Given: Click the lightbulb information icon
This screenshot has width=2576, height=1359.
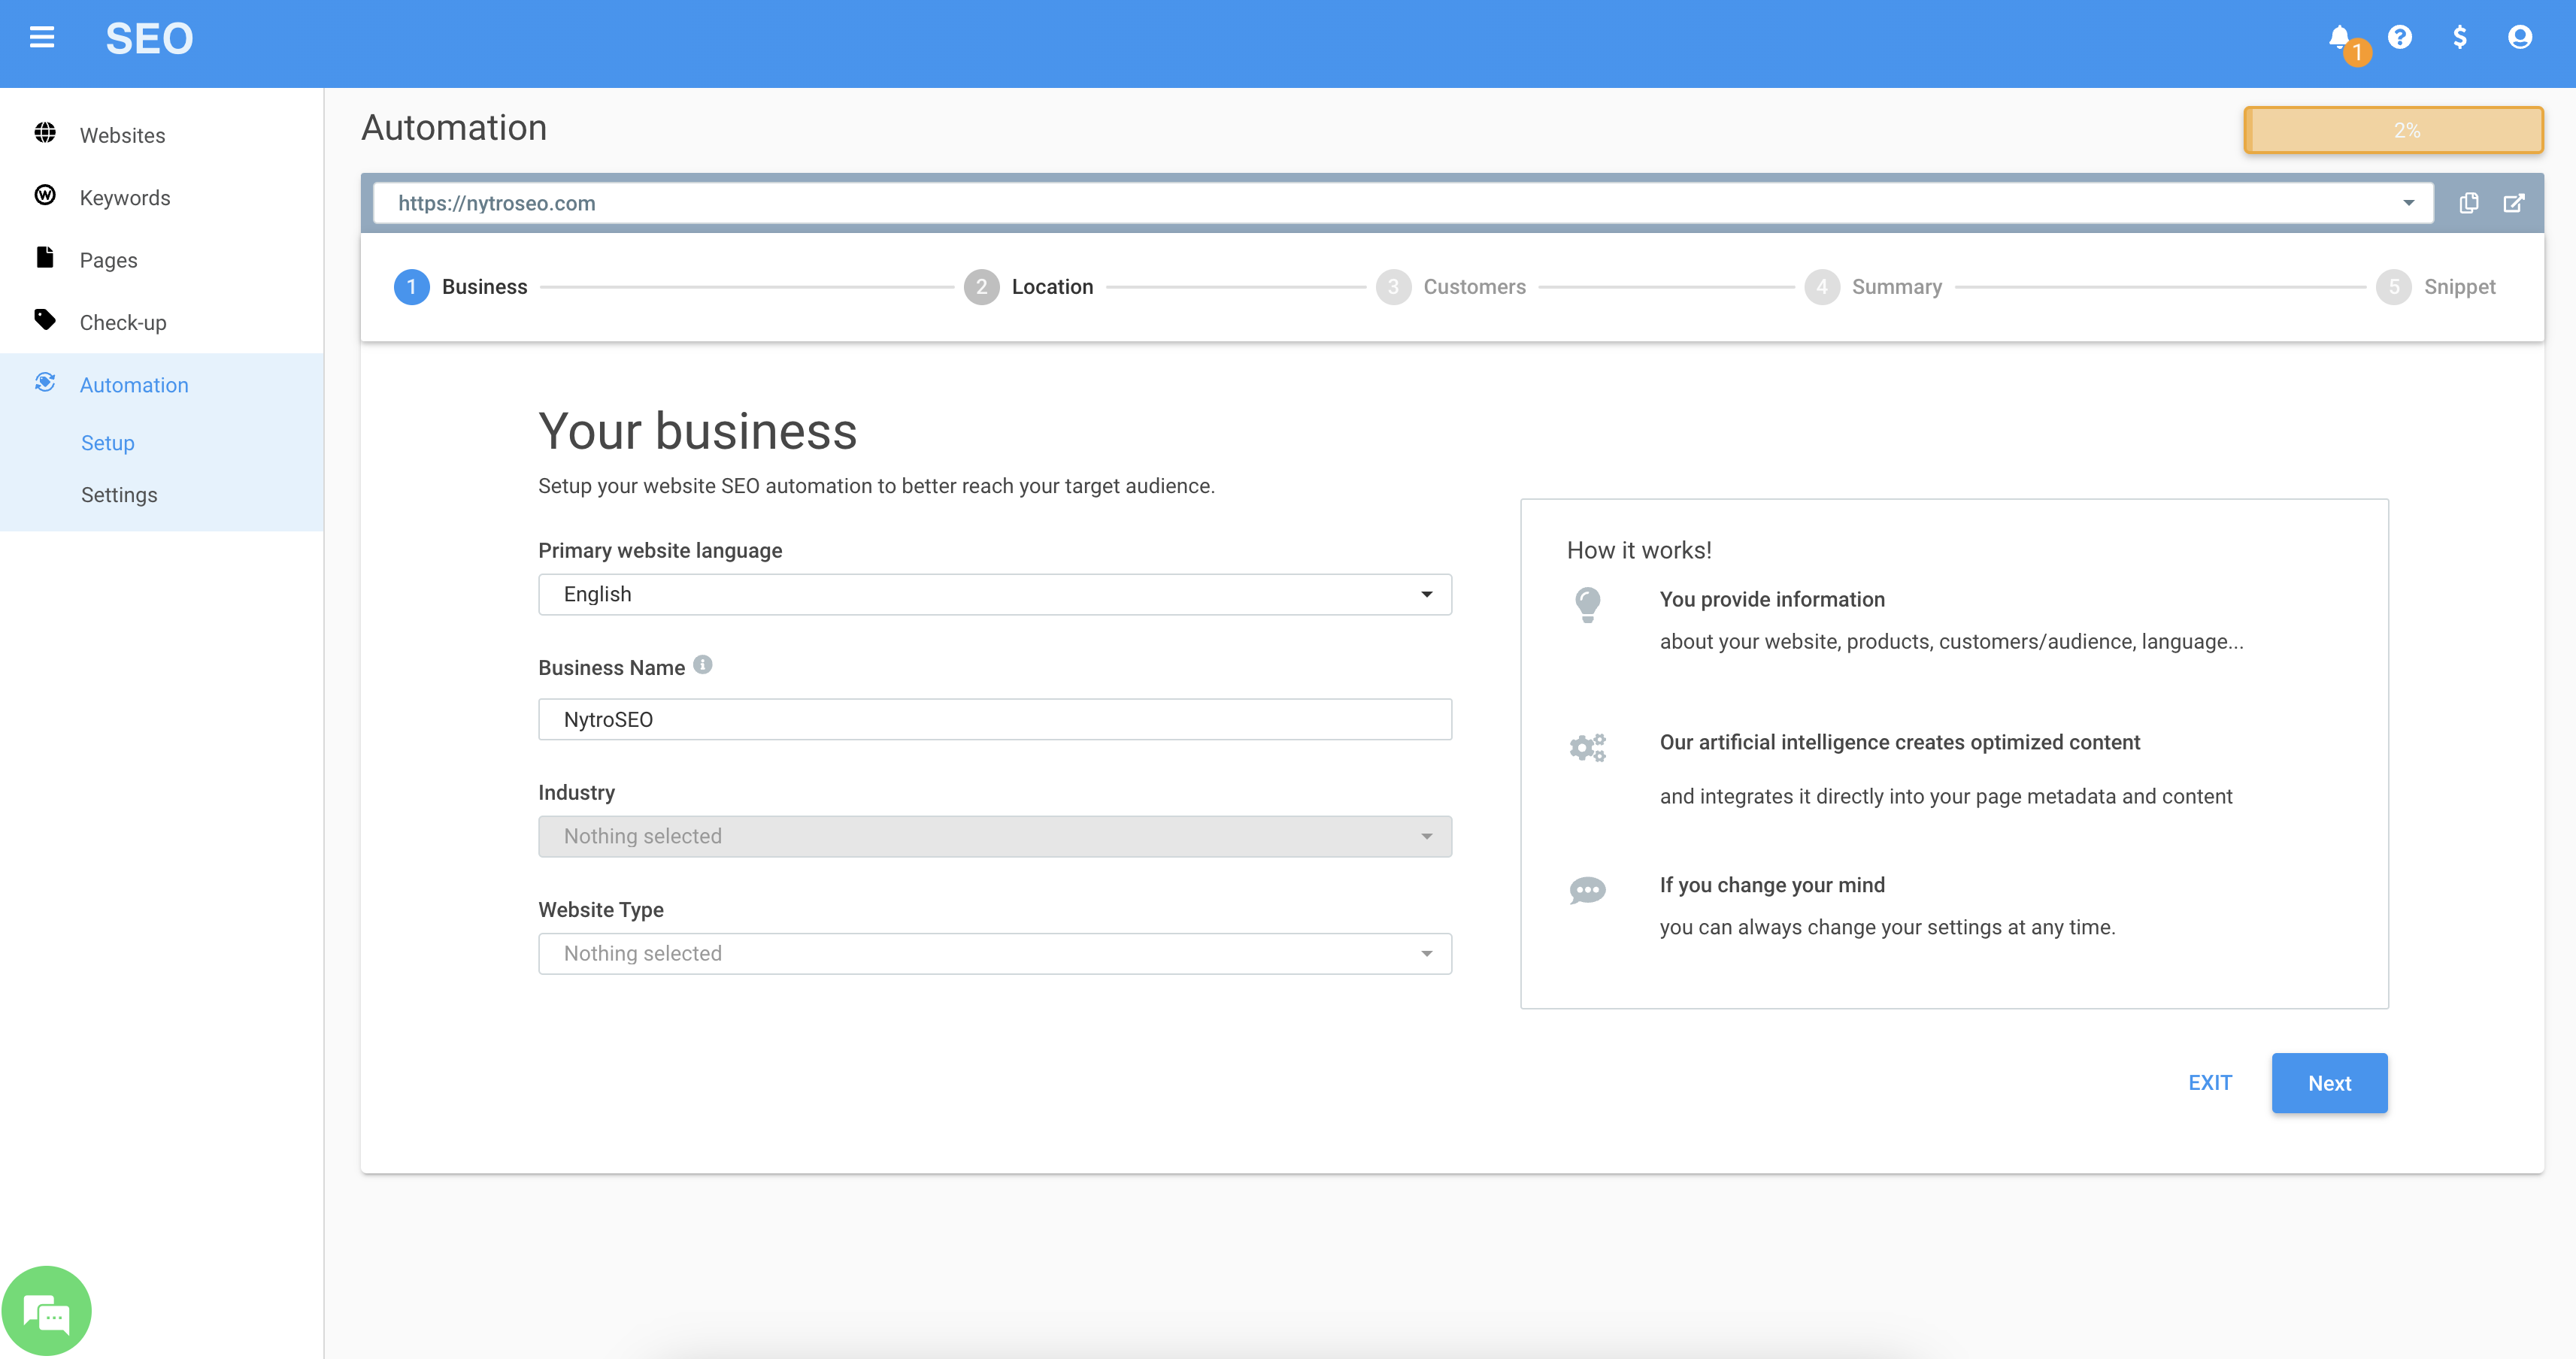Looking at the screenshot, I should [x=1587, y=605].
